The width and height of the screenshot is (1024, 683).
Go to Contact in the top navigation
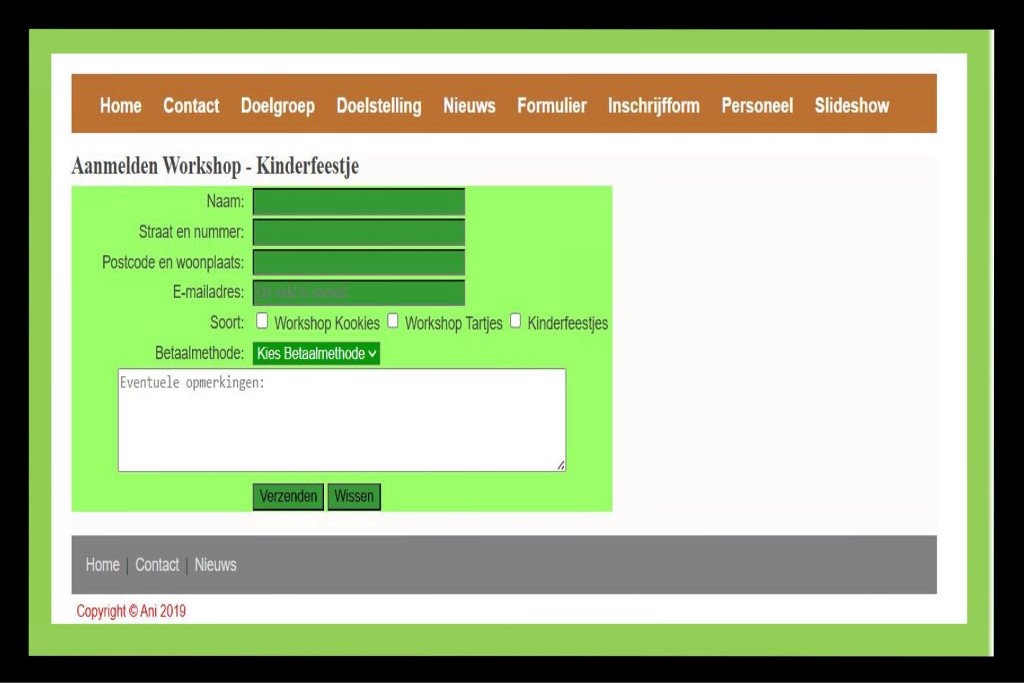click(x=191, y=106)
